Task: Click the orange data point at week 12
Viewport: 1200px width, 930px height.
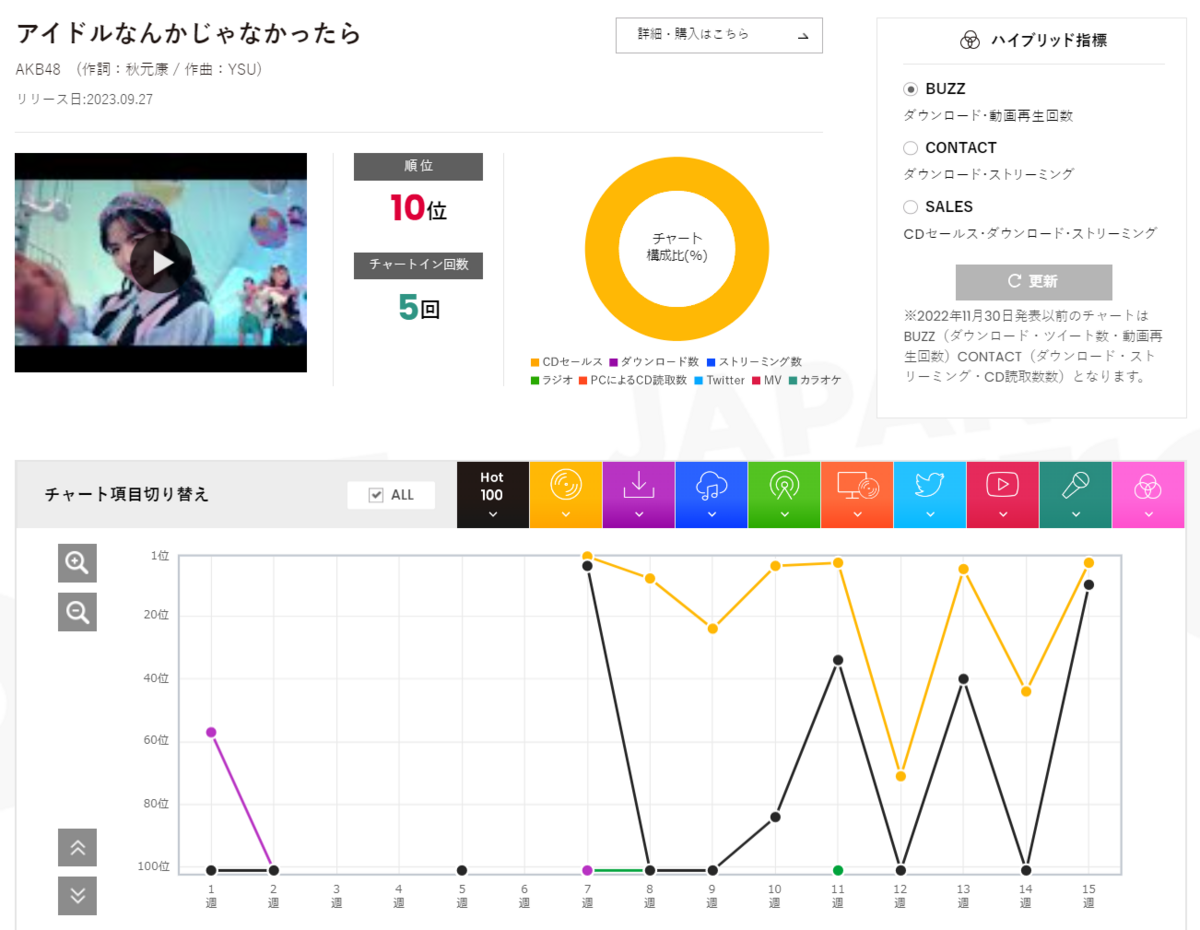Action: [900, 776]
